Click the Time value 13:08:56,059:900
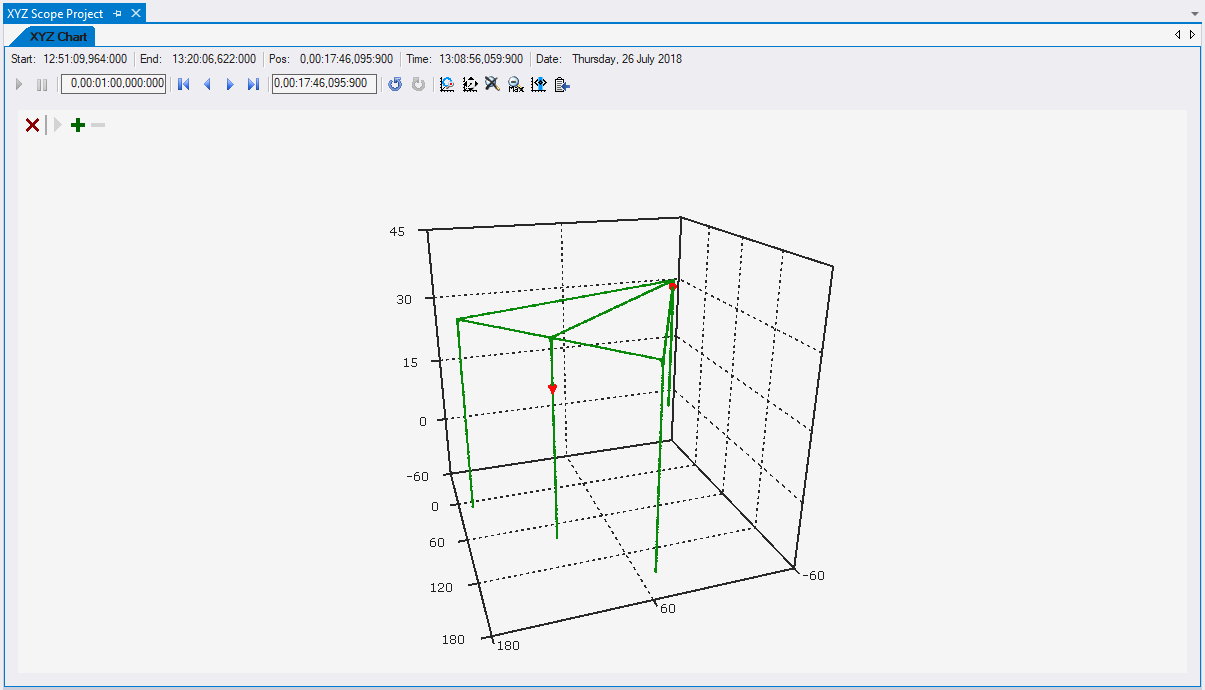 coord(481,59)
